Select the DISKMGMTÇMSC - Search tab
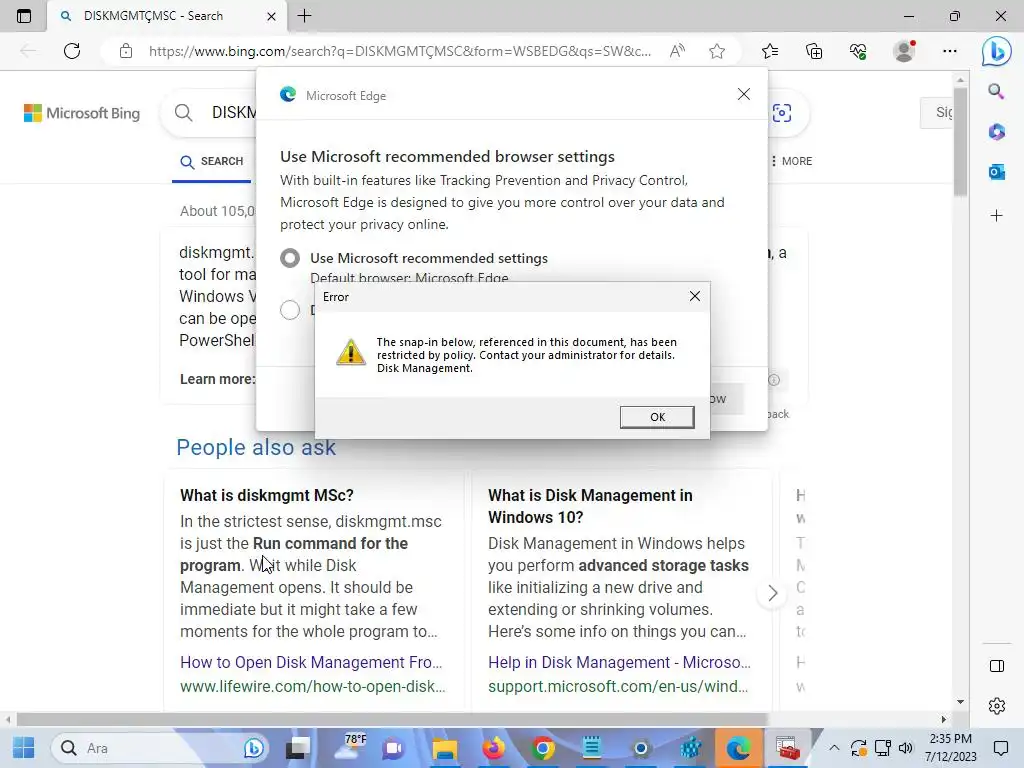 167,16
